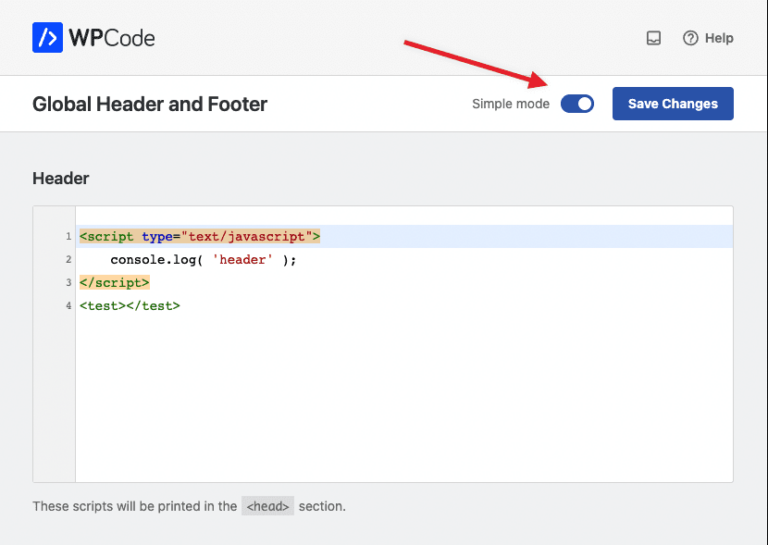Click the Help question mark icon
The height and width of the screenshot is (545, 768).
pyautogui.click(x=690, y=38)
